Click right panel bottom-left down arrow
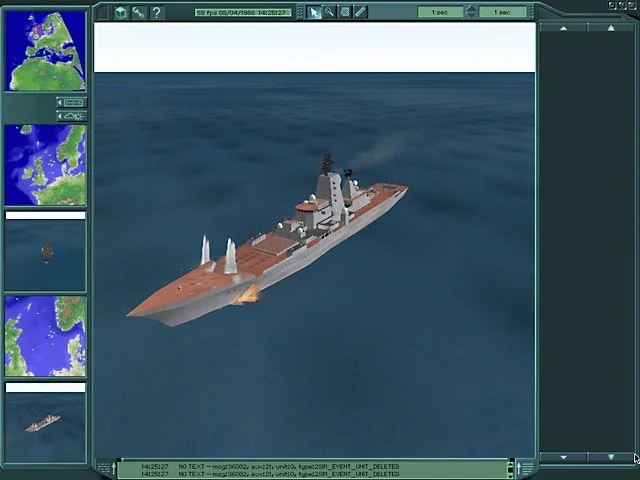 pos(563,457)
